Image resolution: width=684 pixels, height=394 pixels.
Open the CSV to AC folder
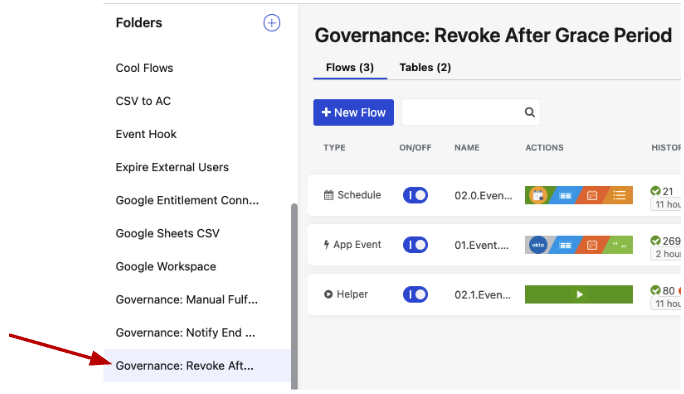(143, 101)
